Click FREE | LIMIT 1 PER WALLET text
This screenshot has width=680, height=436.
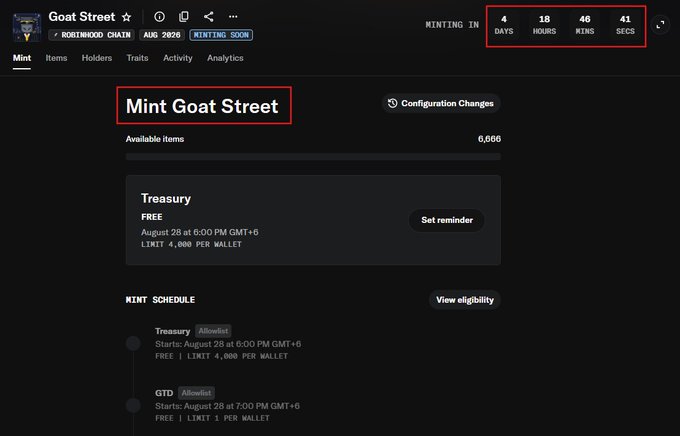(212, 419)
